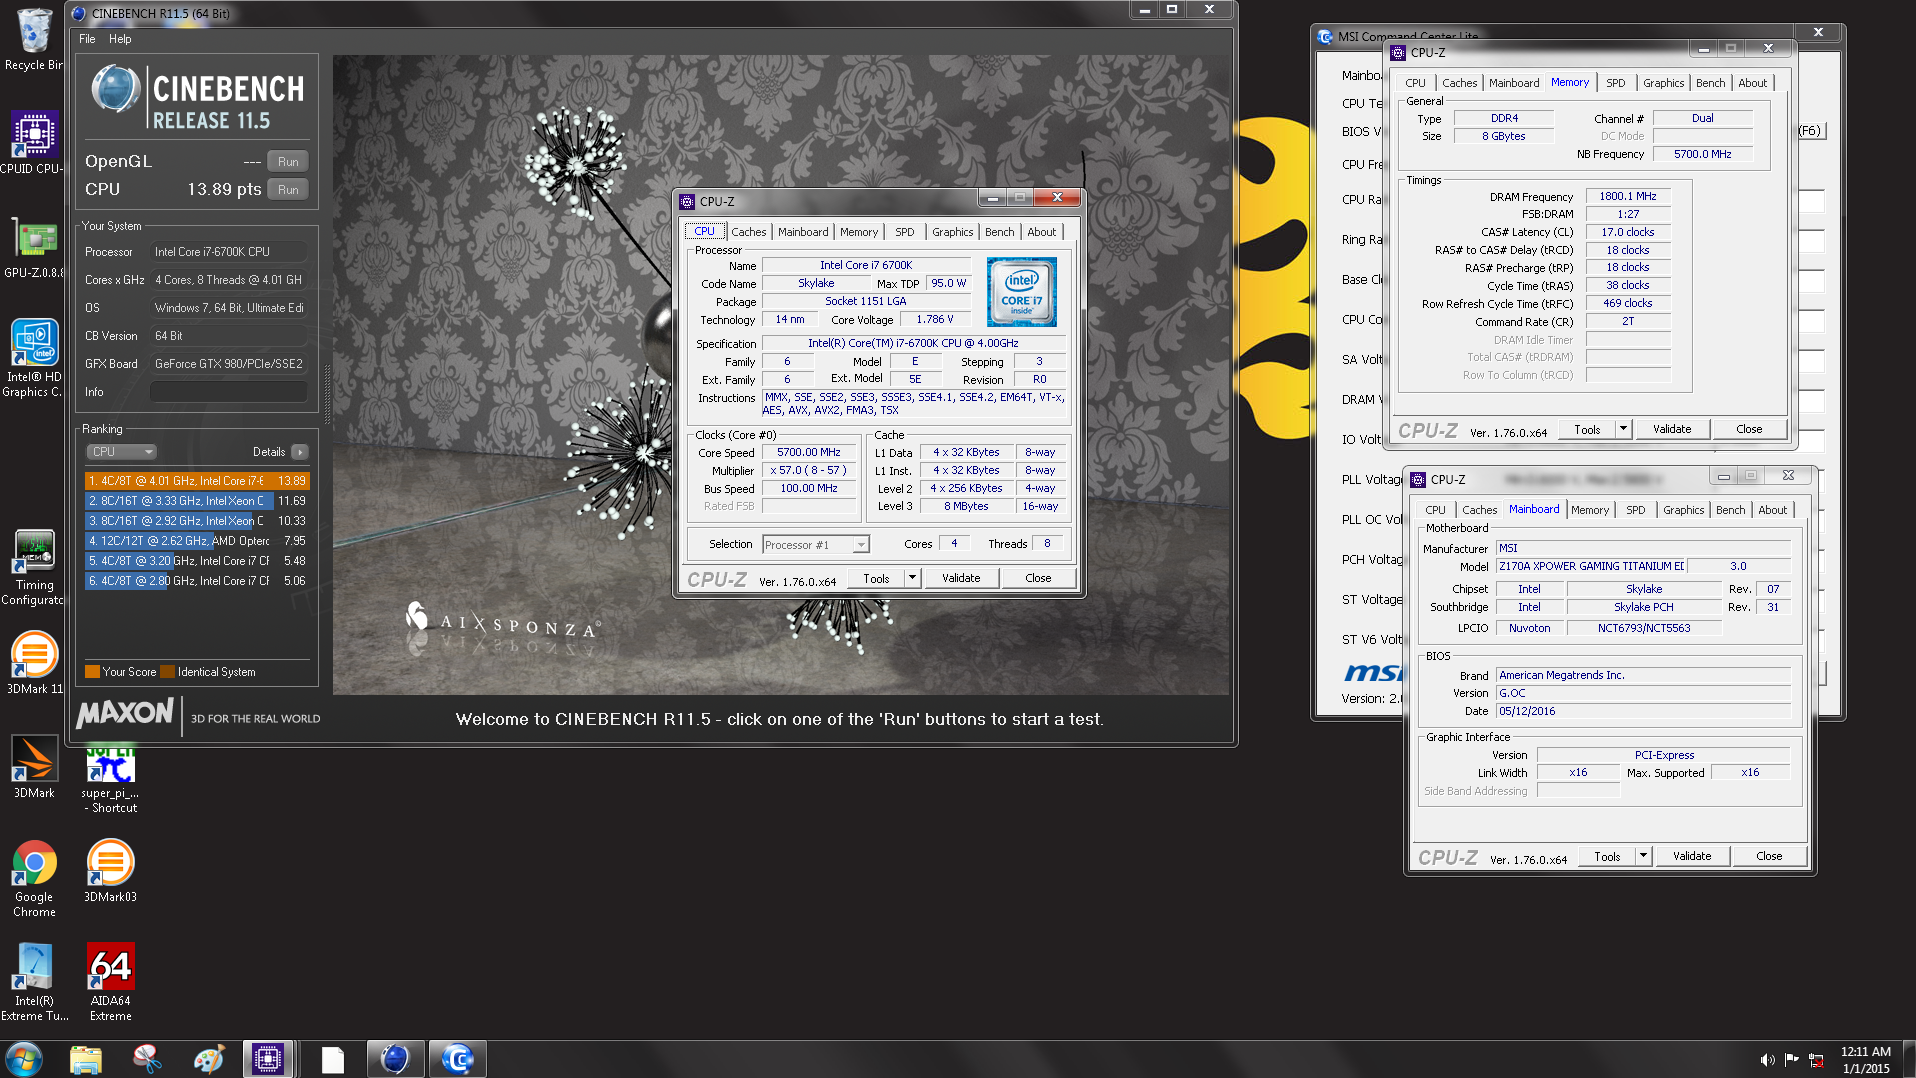Switch to About tab in Memory CPU-Z window
1916x1078 pixels.
tap(1752, 83)
